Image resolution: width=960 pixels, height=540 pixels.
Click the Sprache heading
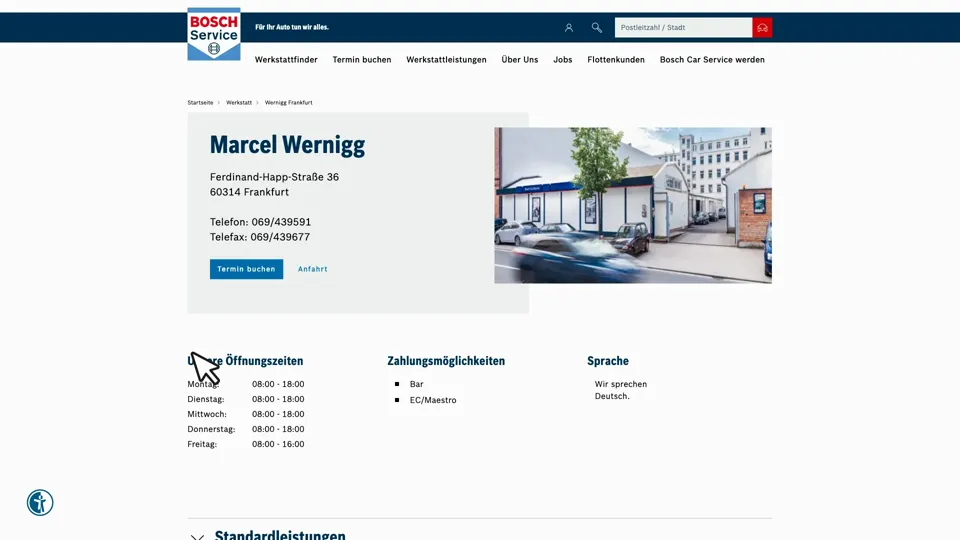click(608, 361)
